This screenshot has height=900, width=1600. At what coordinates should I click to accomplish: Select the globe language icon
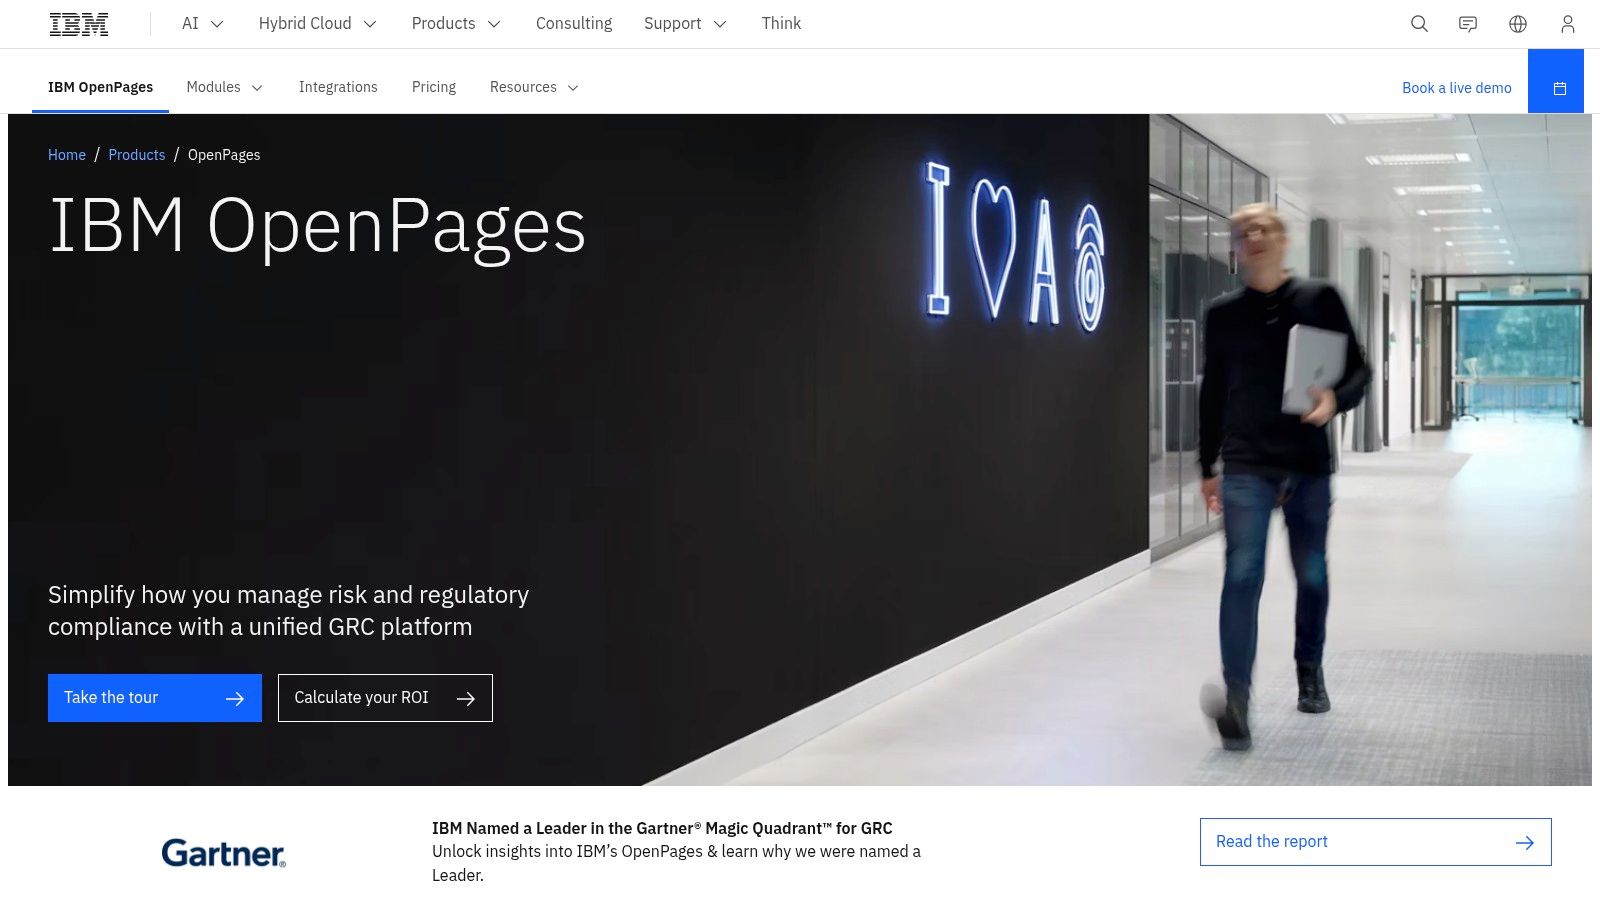tap(1517, 23)
